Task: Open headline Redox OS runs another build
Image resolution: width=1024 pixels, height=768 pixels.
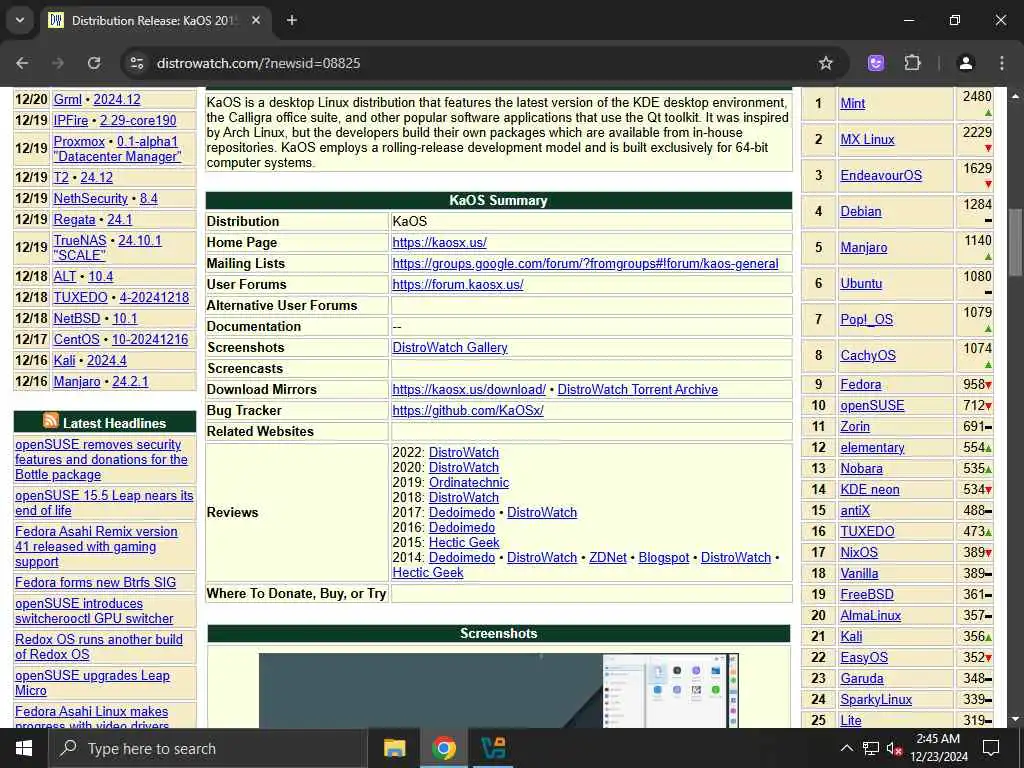Action: (99, 647)
